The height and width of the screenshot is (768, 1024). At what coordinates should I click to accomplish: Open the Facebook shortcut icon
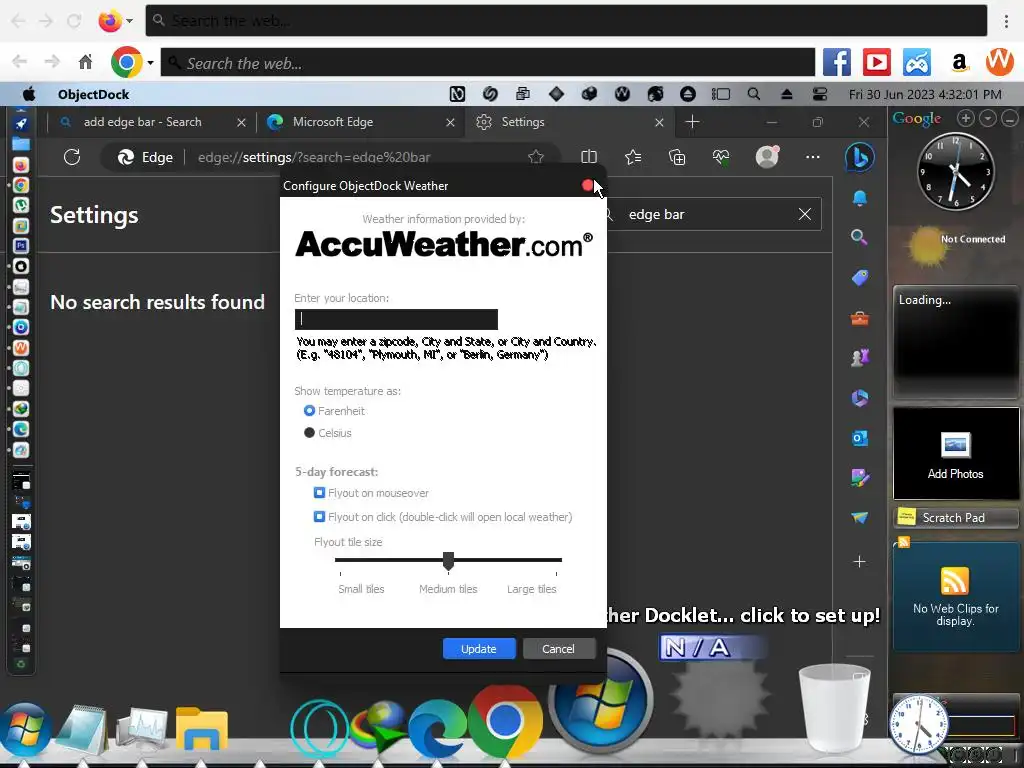[836, 63]
